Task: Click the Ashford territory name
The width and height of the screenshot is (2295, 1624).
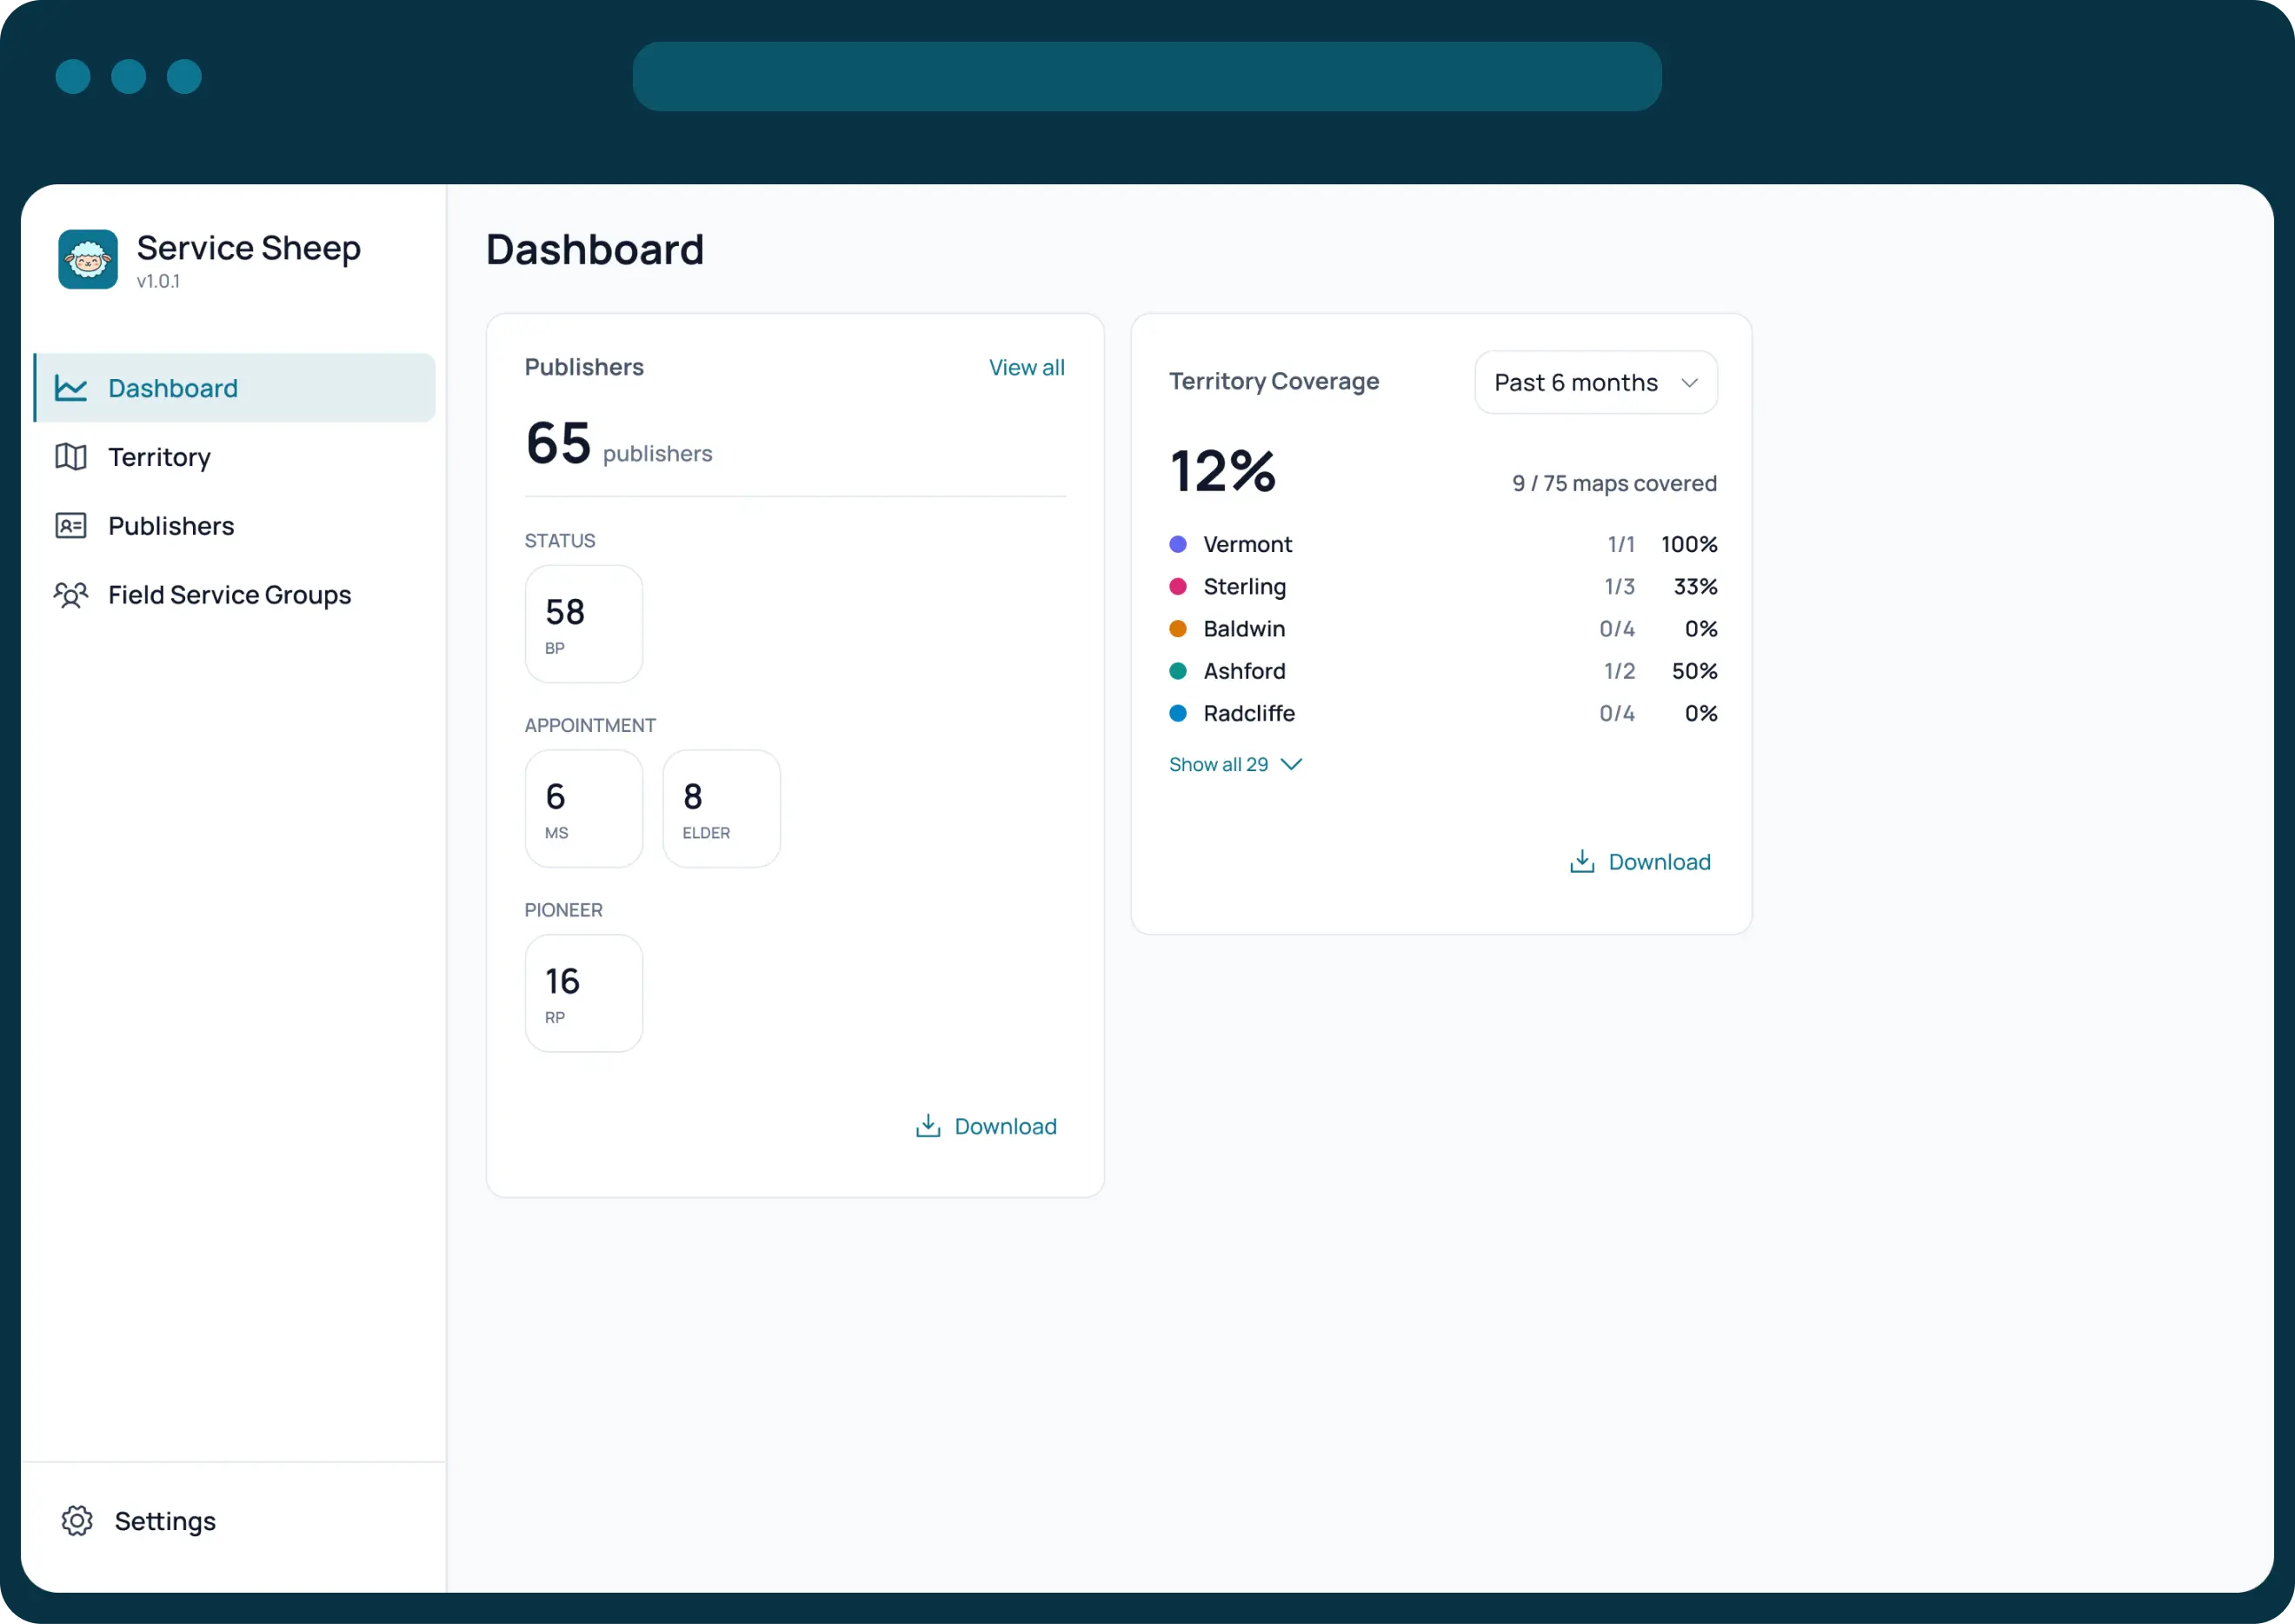Action: pos(1244,671)
